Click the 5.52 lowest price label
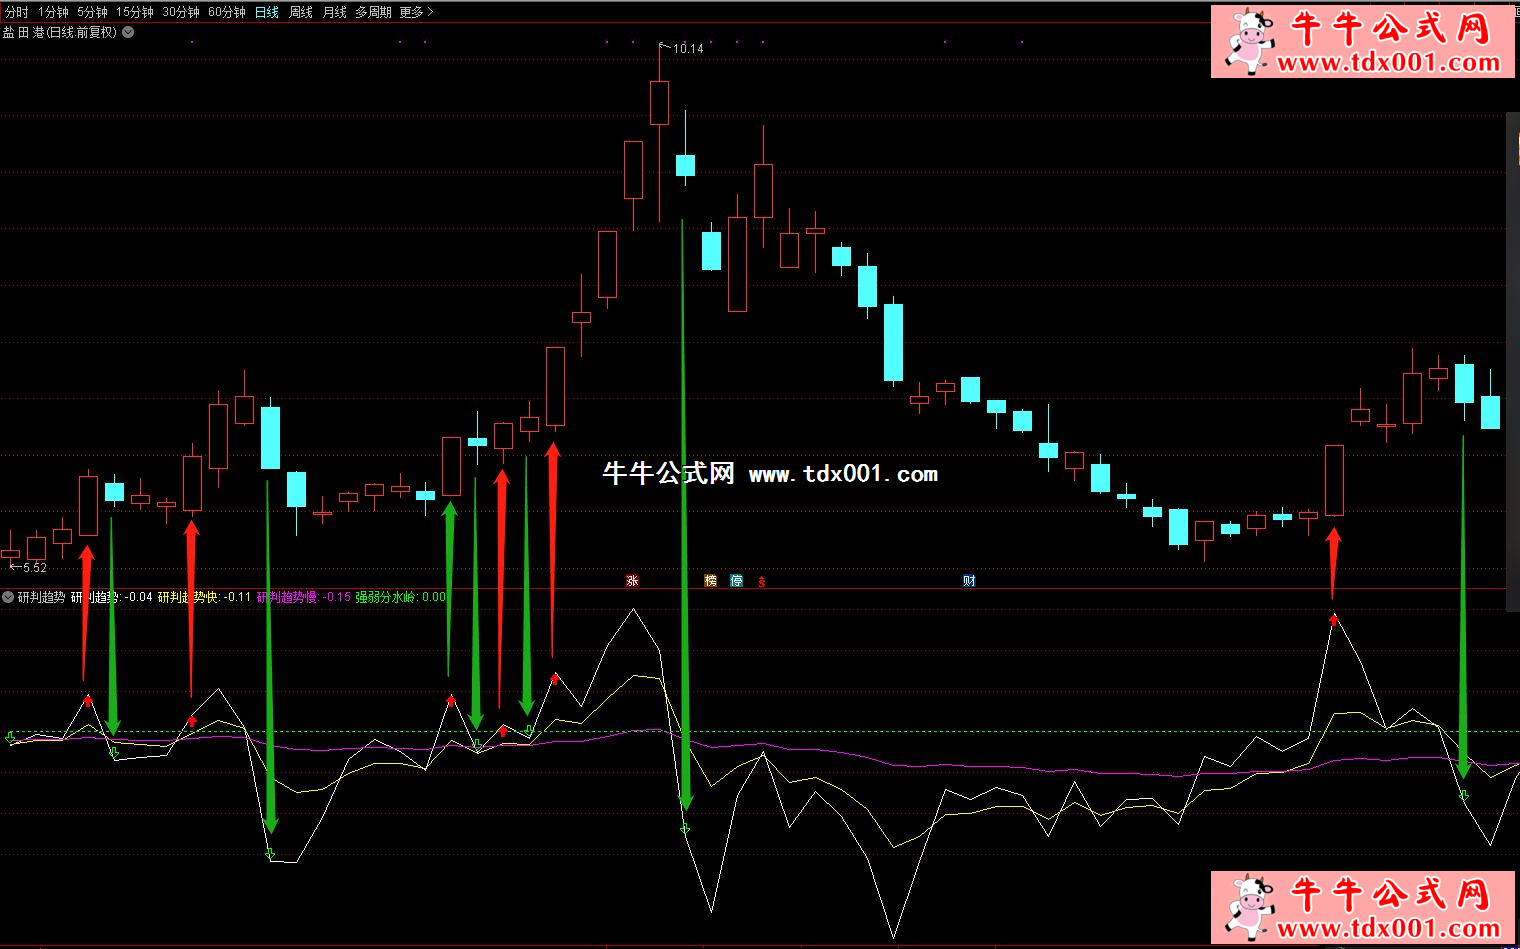The image size is (1520, 949). point(34,567)
